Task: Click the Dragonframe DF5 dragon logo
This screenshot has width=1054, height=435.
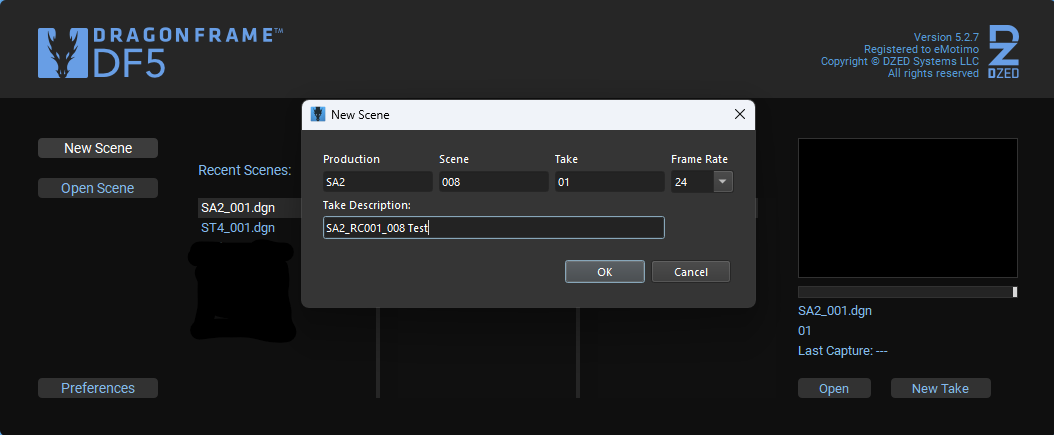Action: pyautogui.click(x=63, y=52)
